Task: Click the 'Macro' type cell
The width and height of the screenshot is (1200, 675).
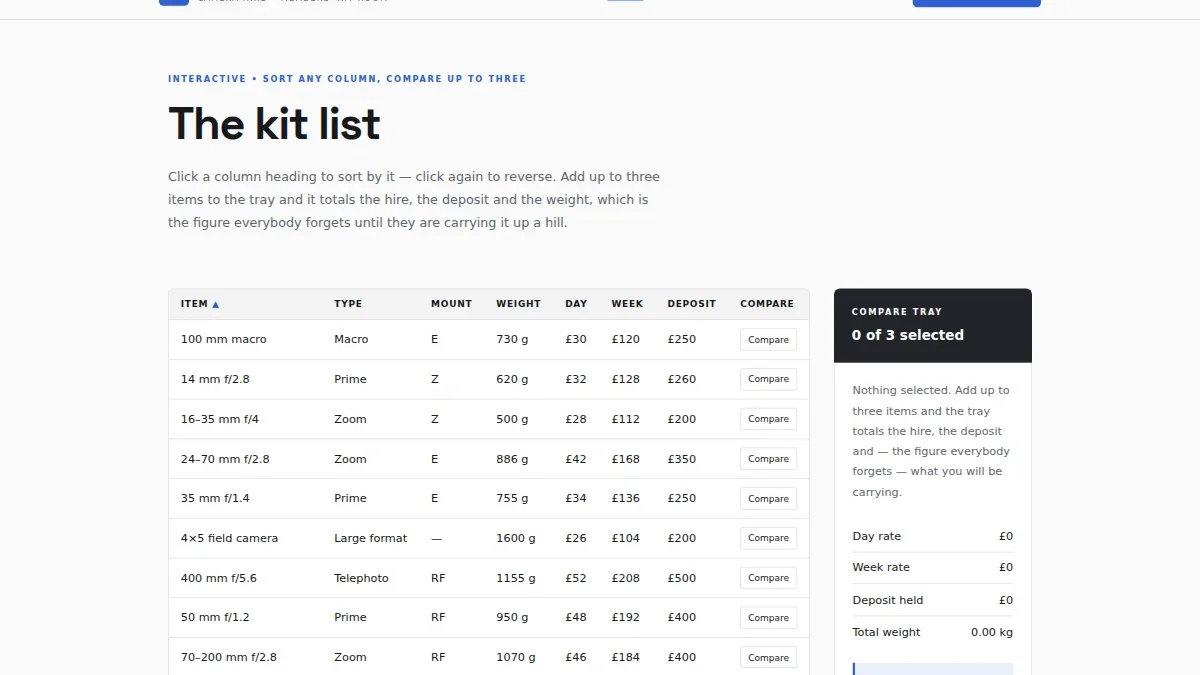Action: coord(351,340)
